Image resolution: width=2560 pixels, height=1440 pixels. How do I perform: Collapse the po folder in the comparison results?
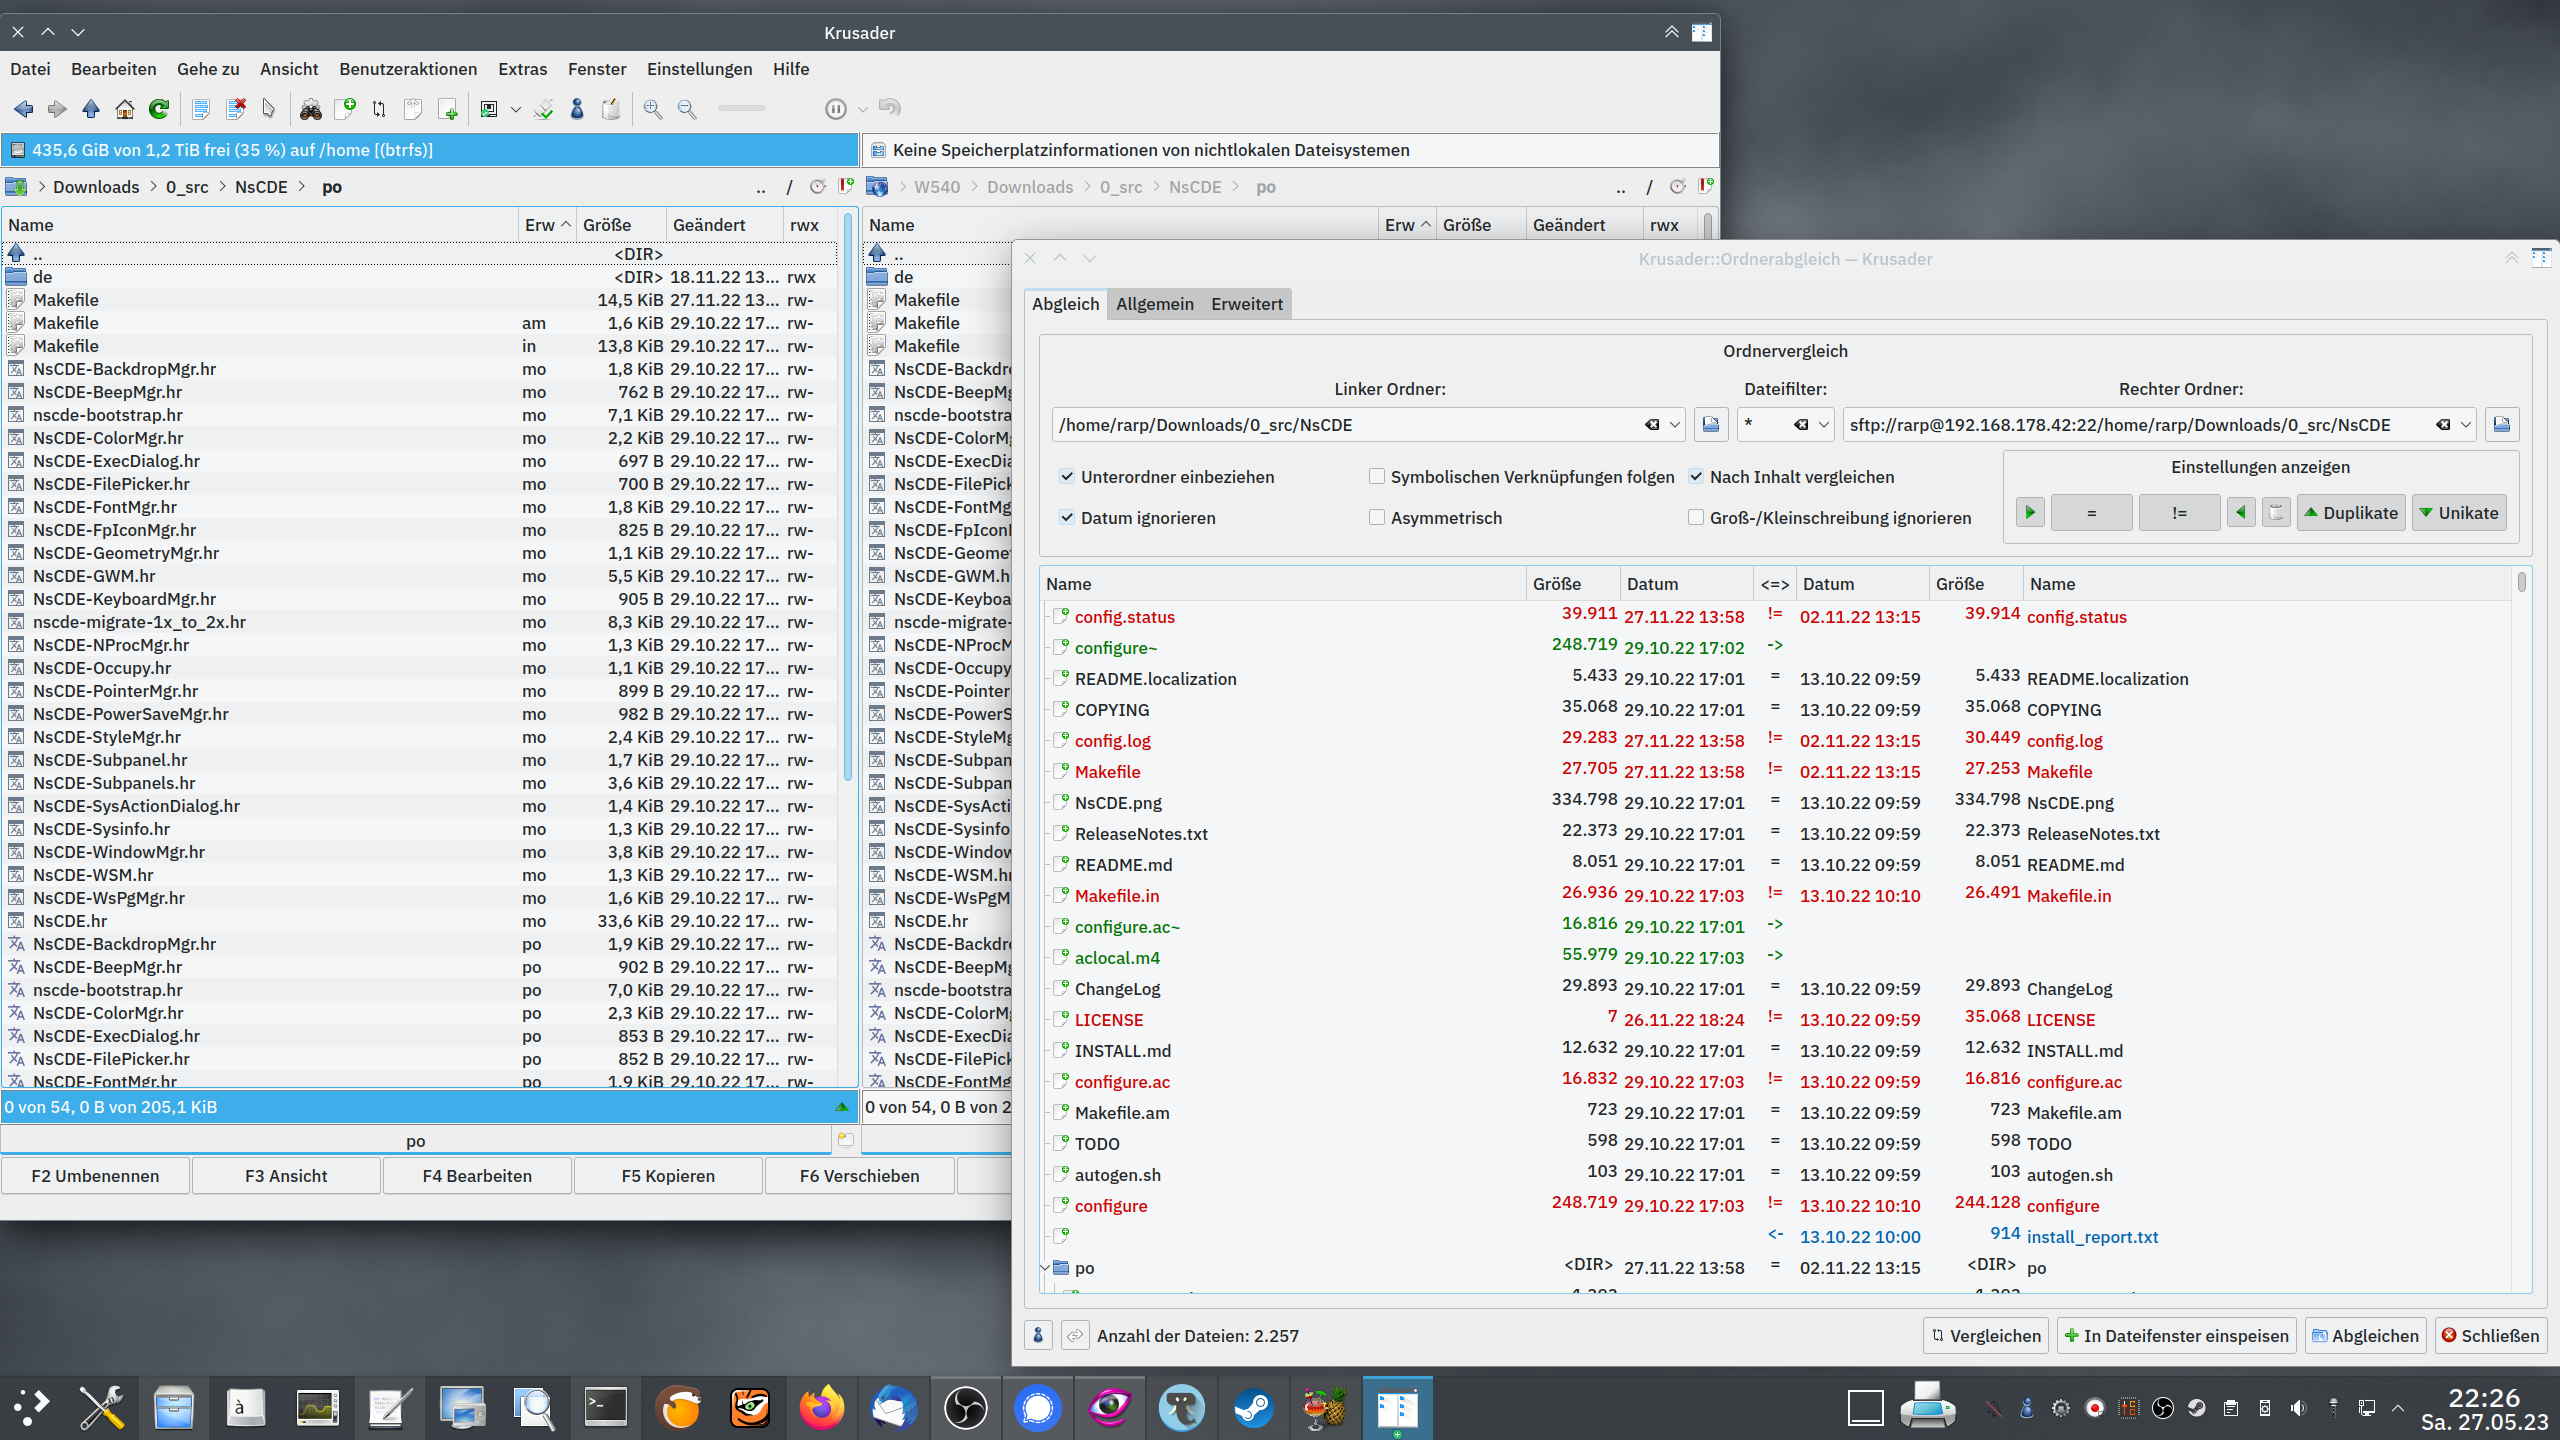click(x=1046, y=1267)
